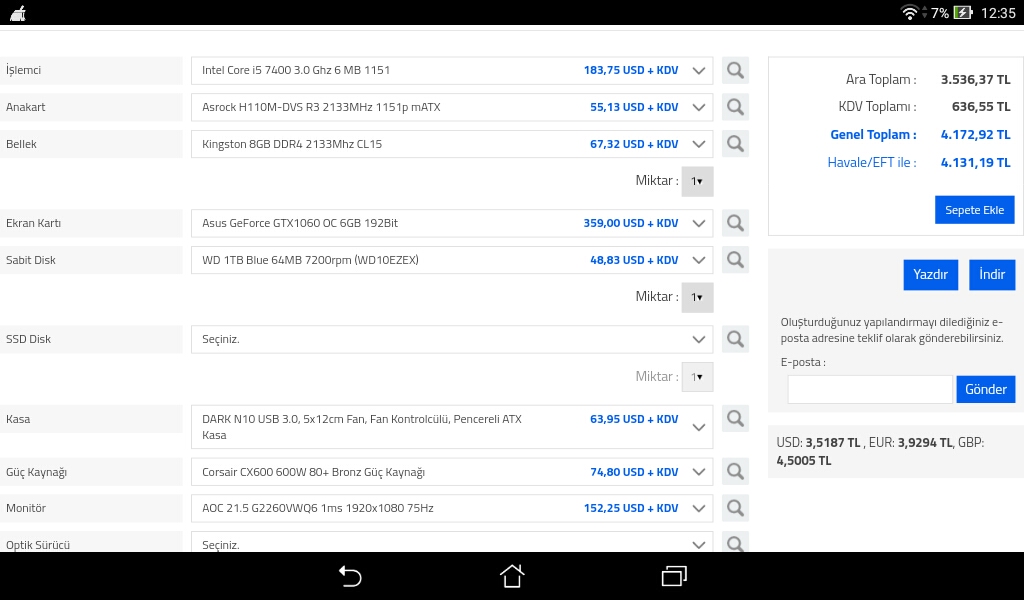Tap the İşlemci category label
The image size is (1024, 600).
(24, 71)
